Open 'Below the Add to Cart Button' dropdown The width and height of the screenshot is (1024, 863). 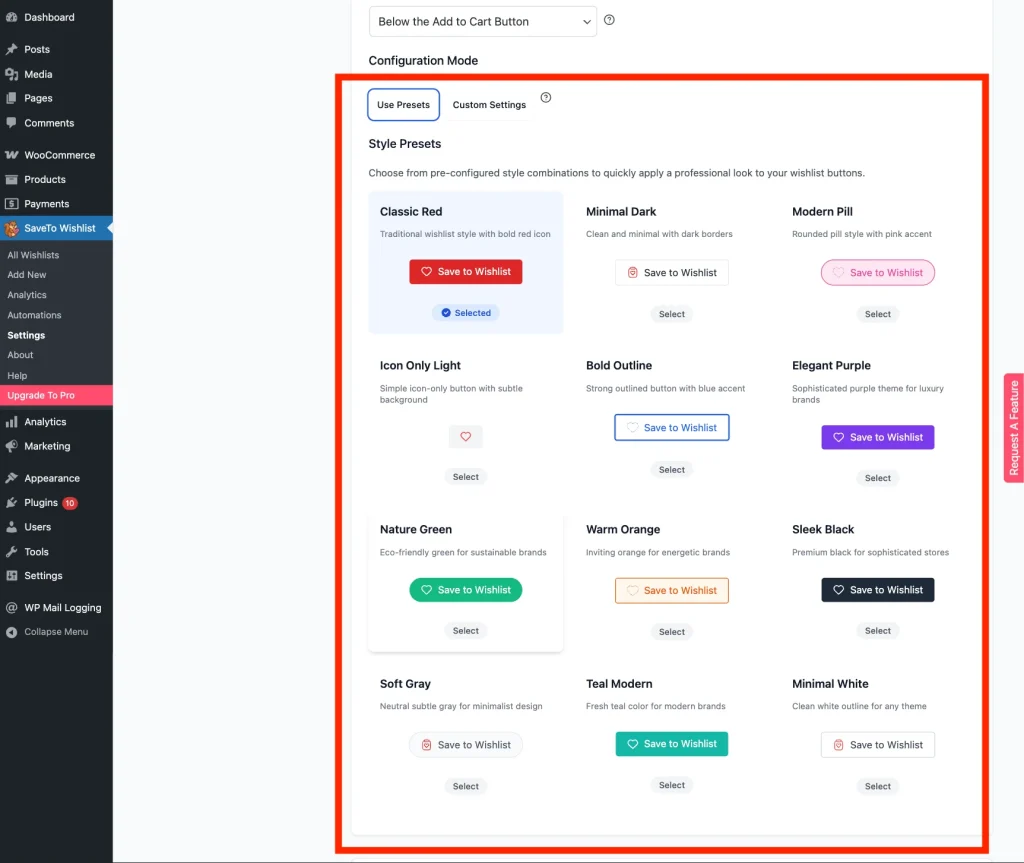[x=482, y=21]
